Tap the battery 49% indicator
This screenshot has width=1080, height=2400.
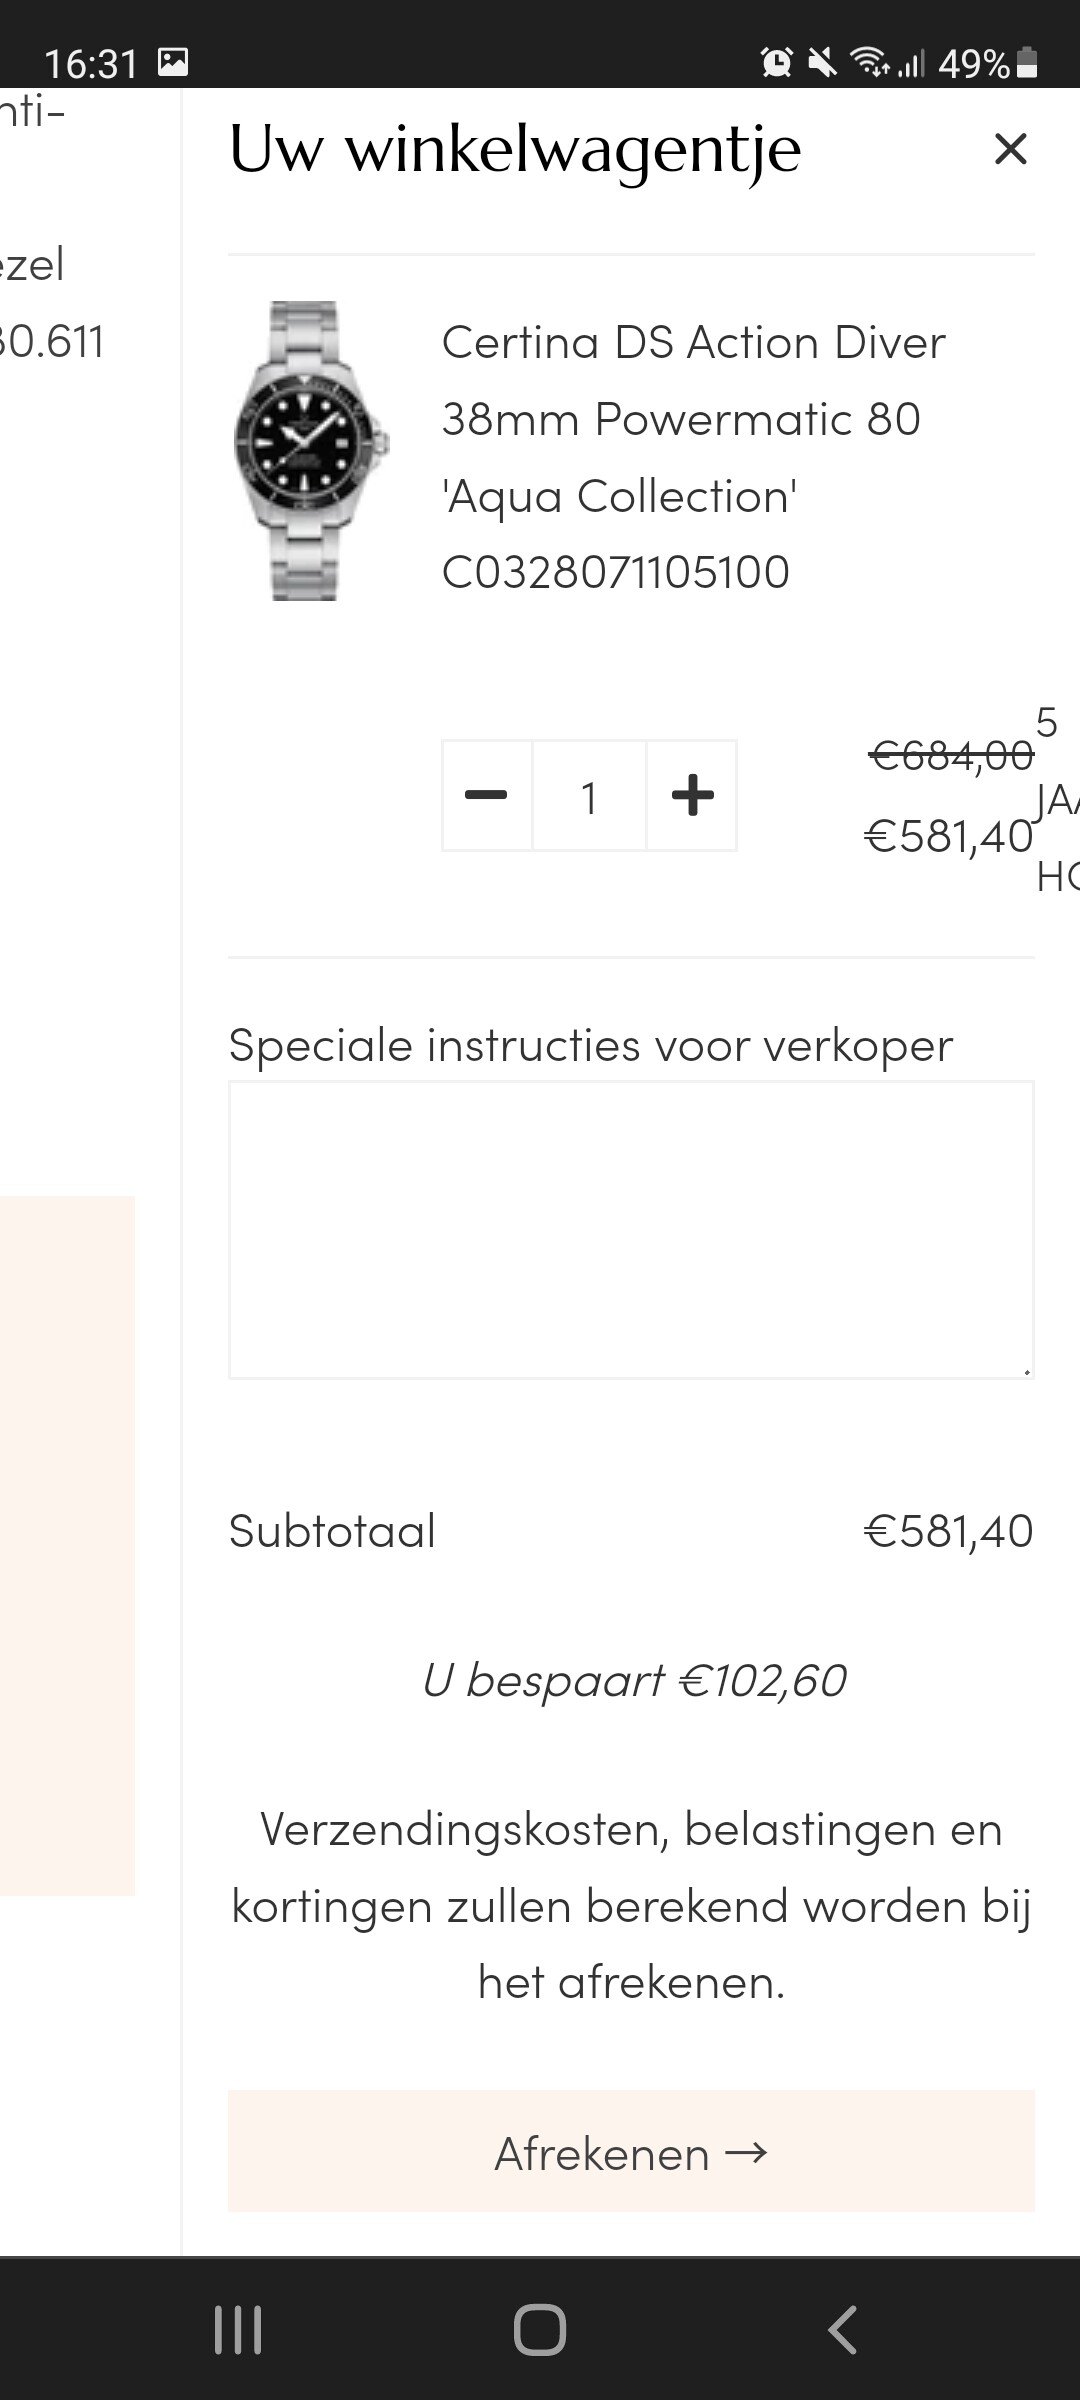[988, 63]
